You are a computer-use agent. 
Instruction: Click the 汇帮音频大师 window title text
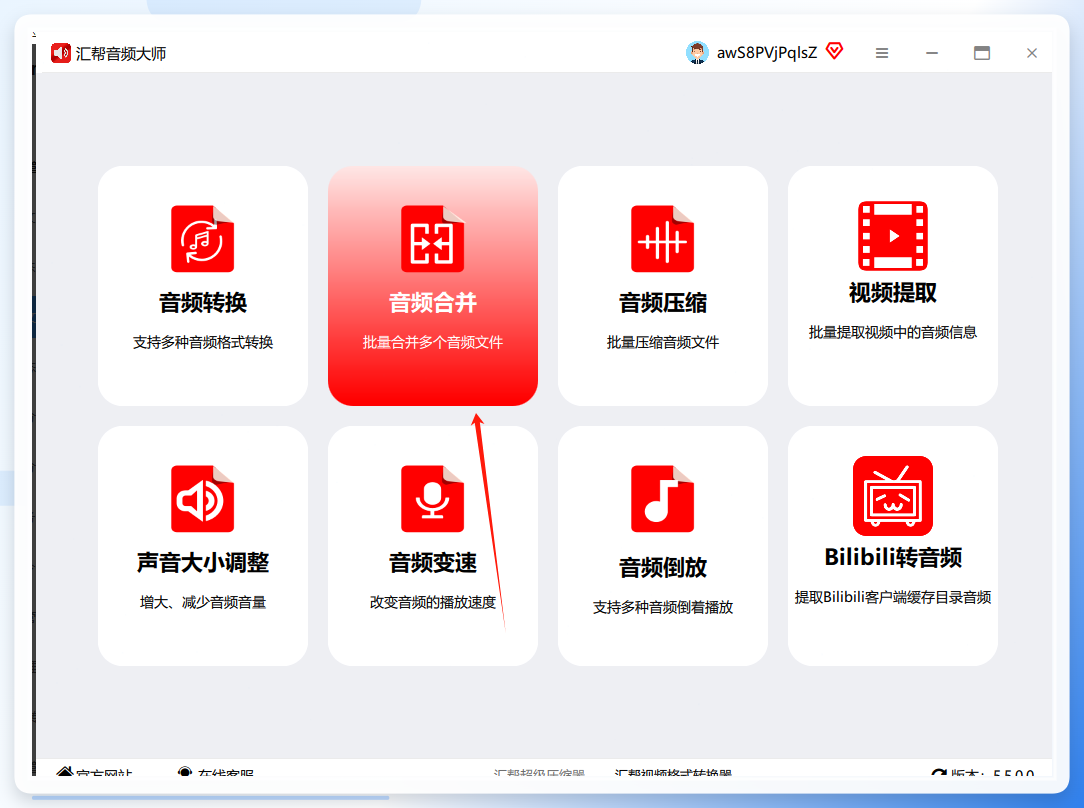click(120, 54)
